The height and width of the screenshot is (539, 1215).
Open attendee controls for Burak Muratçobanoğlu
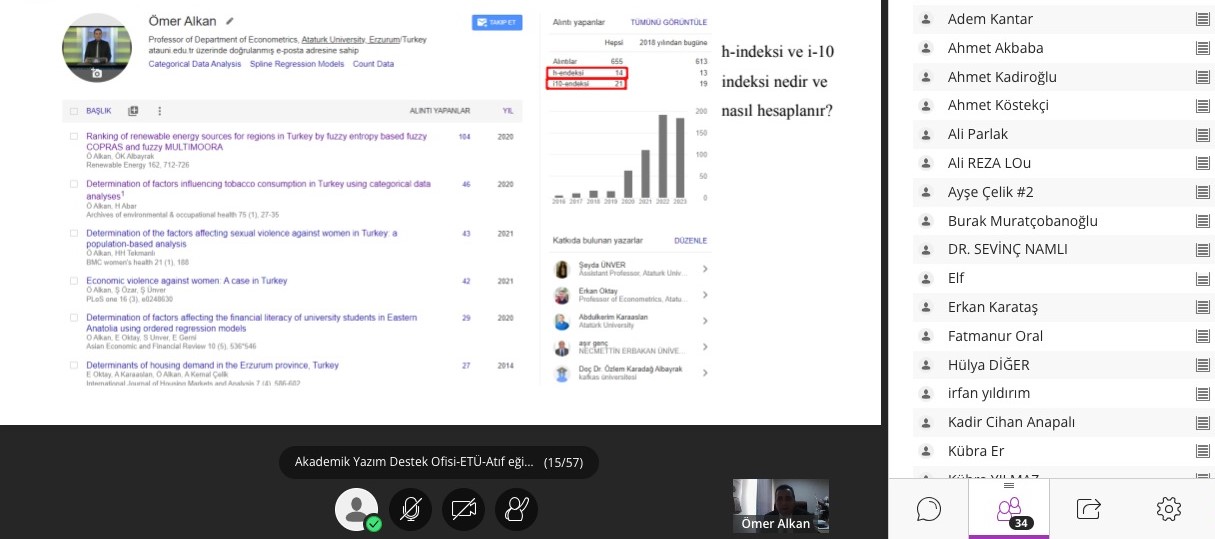[1201, 221]
